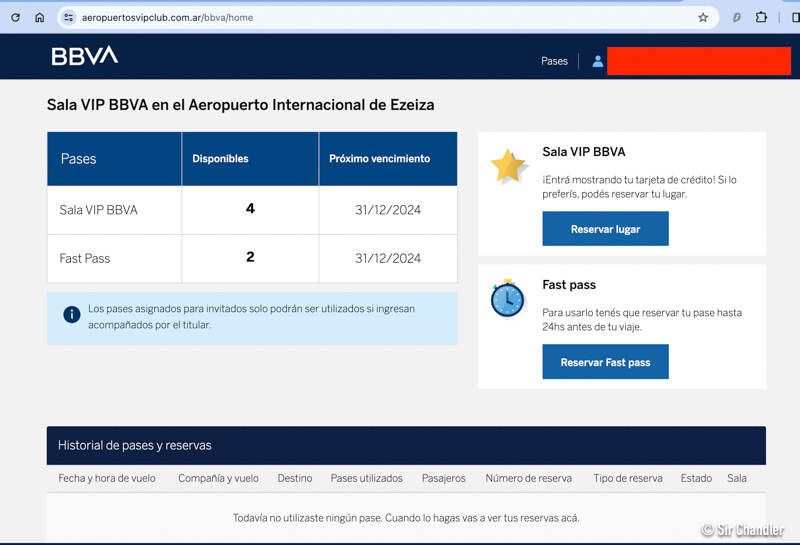Screen dimensions: 800x545
Task: Click the blue info icon in notice
Action: click(x=72, y=315)
